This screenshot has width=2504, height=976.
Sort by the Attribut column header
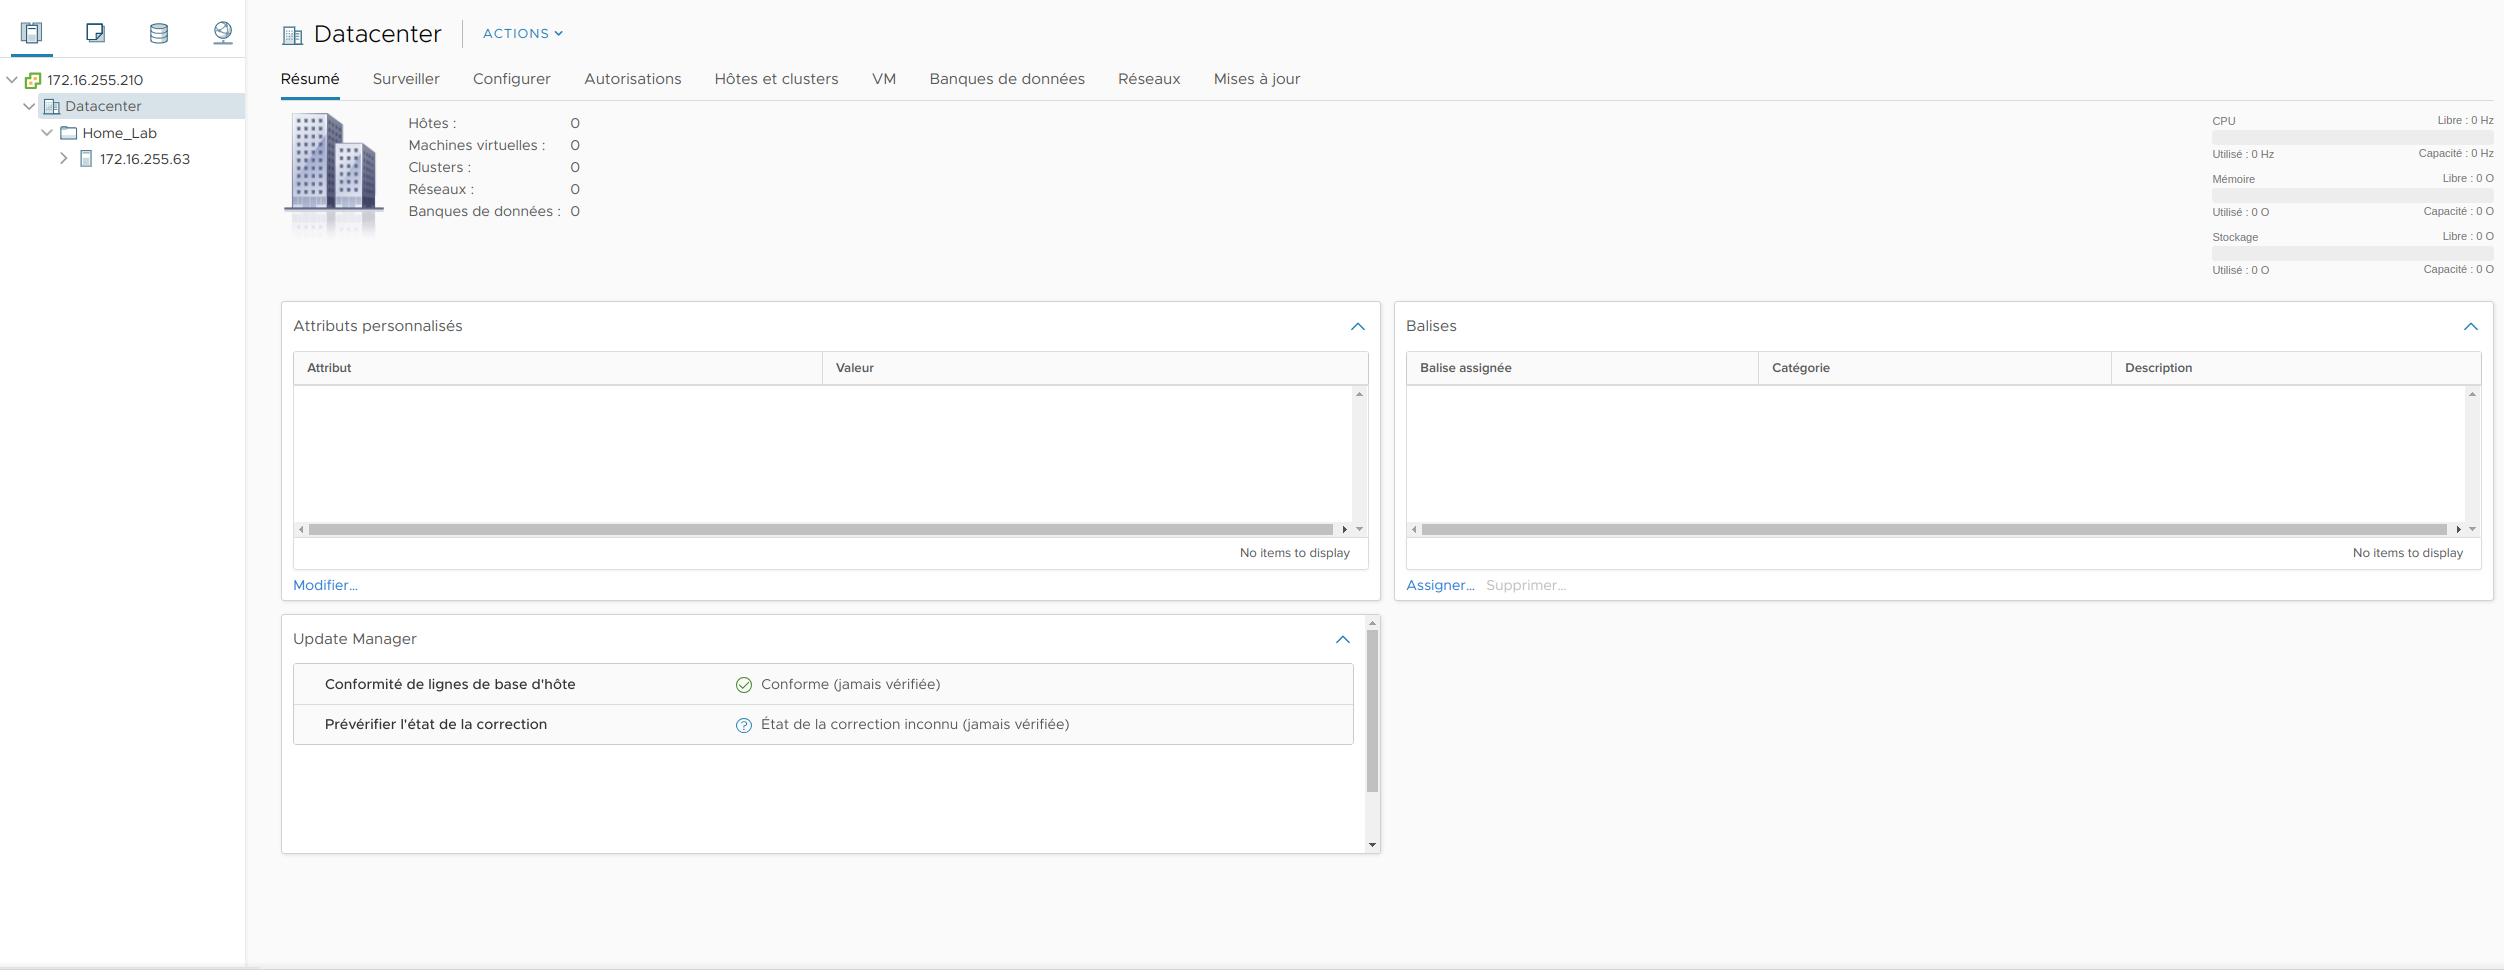[558, 368]
